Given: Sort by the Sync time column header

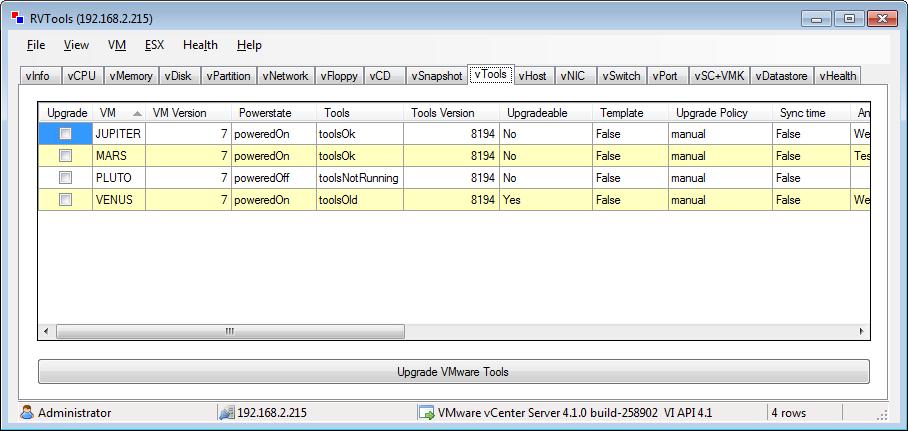Looking at the screenshot, I should 811,113.
